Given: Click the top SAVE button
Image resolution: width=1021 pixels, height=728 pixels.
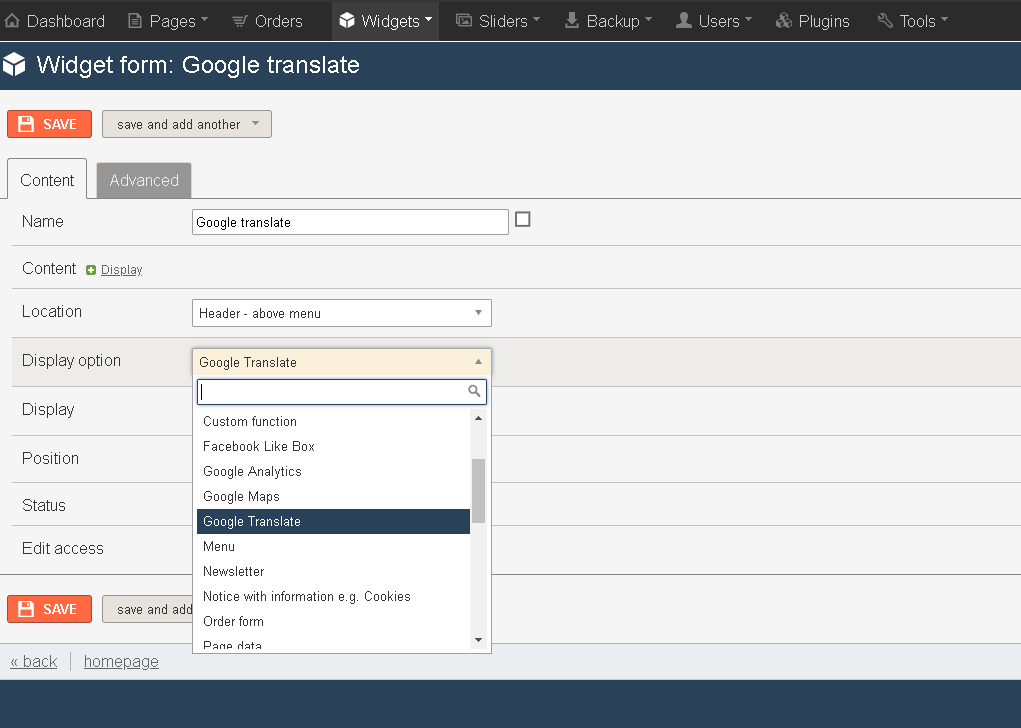Looking at the screenshot, I should point(49,124).
